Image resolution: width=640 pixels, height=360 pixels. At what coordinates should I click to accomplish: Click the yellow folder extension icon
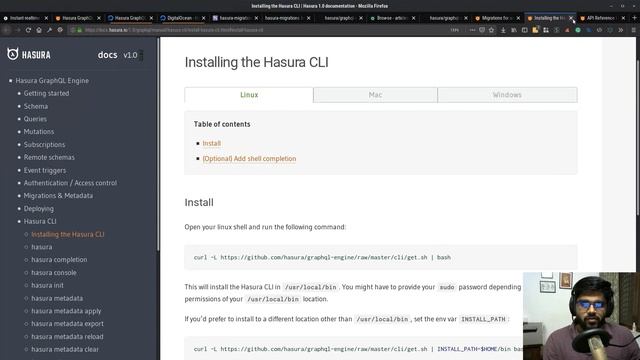(535, 30)
